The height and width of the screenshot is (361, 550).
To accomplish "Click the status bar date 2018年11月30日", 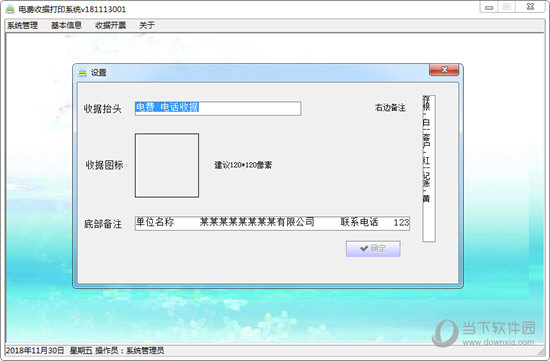I will tap(35, 350).
